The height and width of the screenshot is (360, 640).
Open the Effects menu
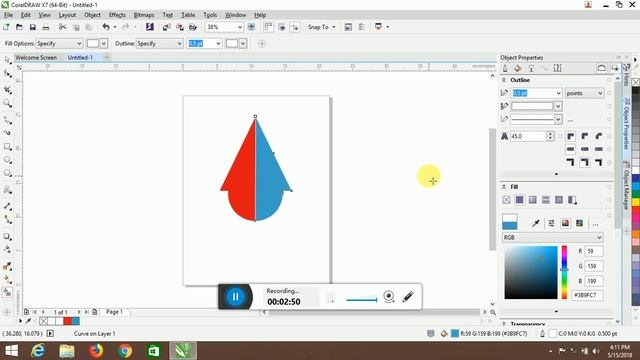point(117,15)
